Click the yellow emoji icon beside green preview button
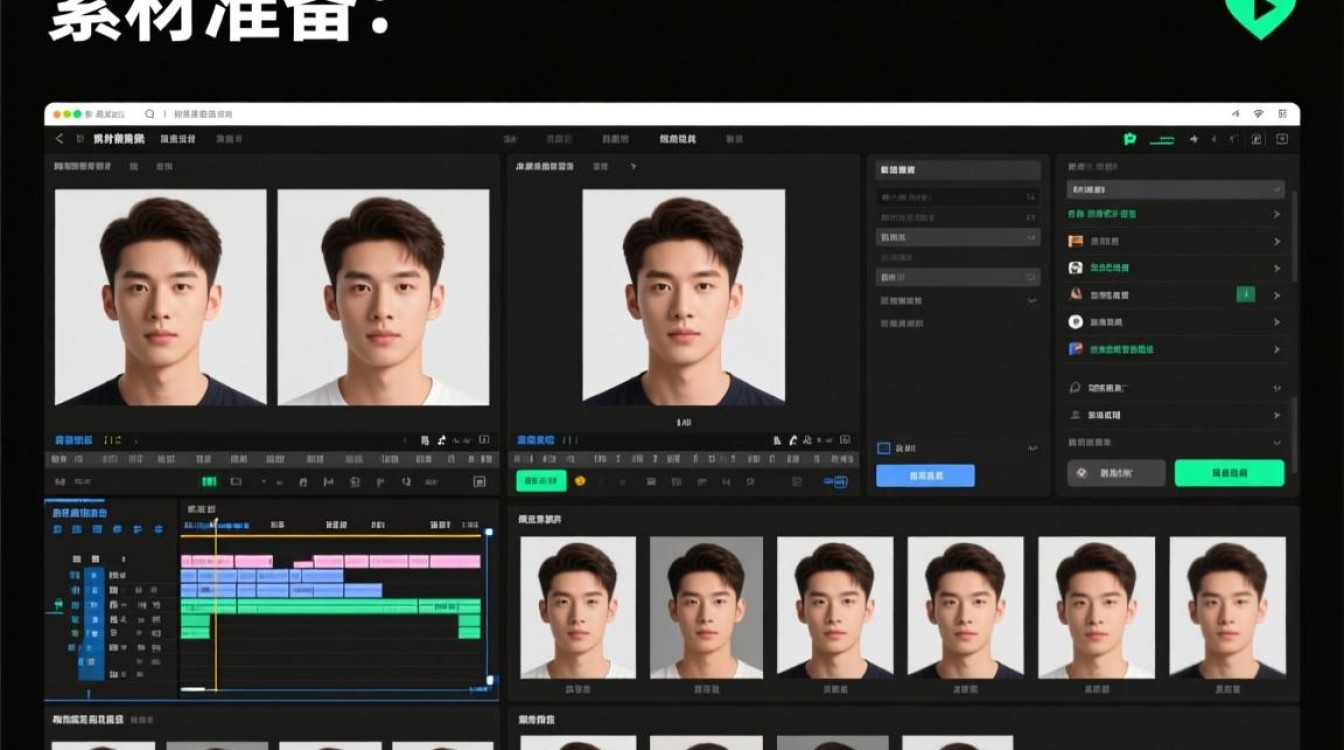Image resolution: width=1344 pixels, height=750 pixels. pyautogui.click(x=579, y=481)
